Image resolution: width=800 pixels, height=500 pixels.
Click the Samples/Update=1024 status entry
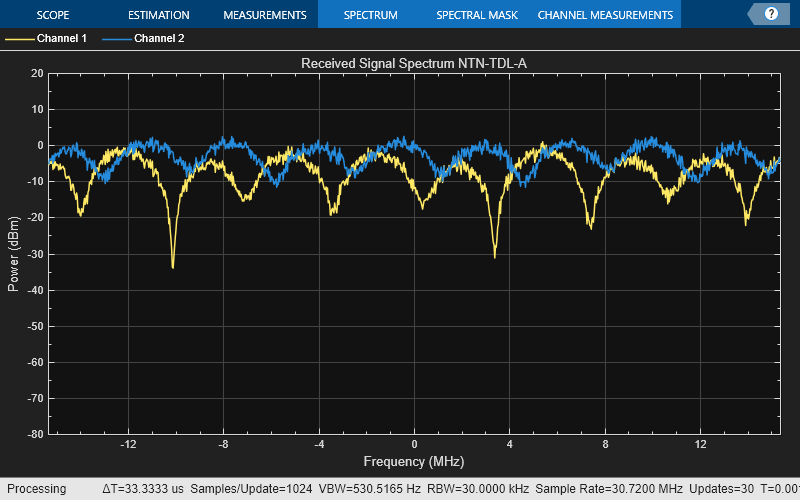(x=251, y=489)
